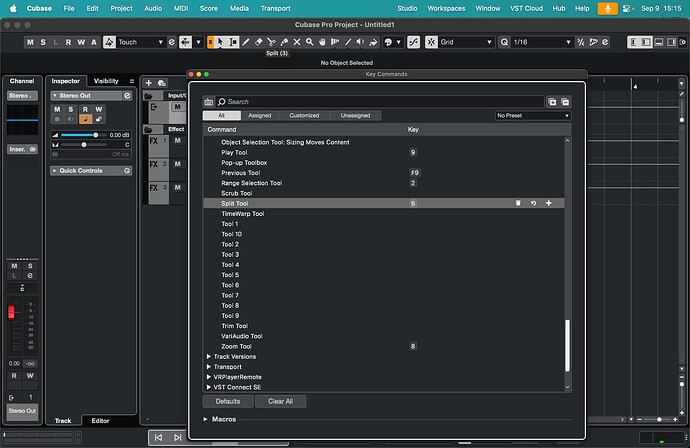Pick the Play speaker tool
The height and width of the screenshot is (448, 690).
point(360,42)
